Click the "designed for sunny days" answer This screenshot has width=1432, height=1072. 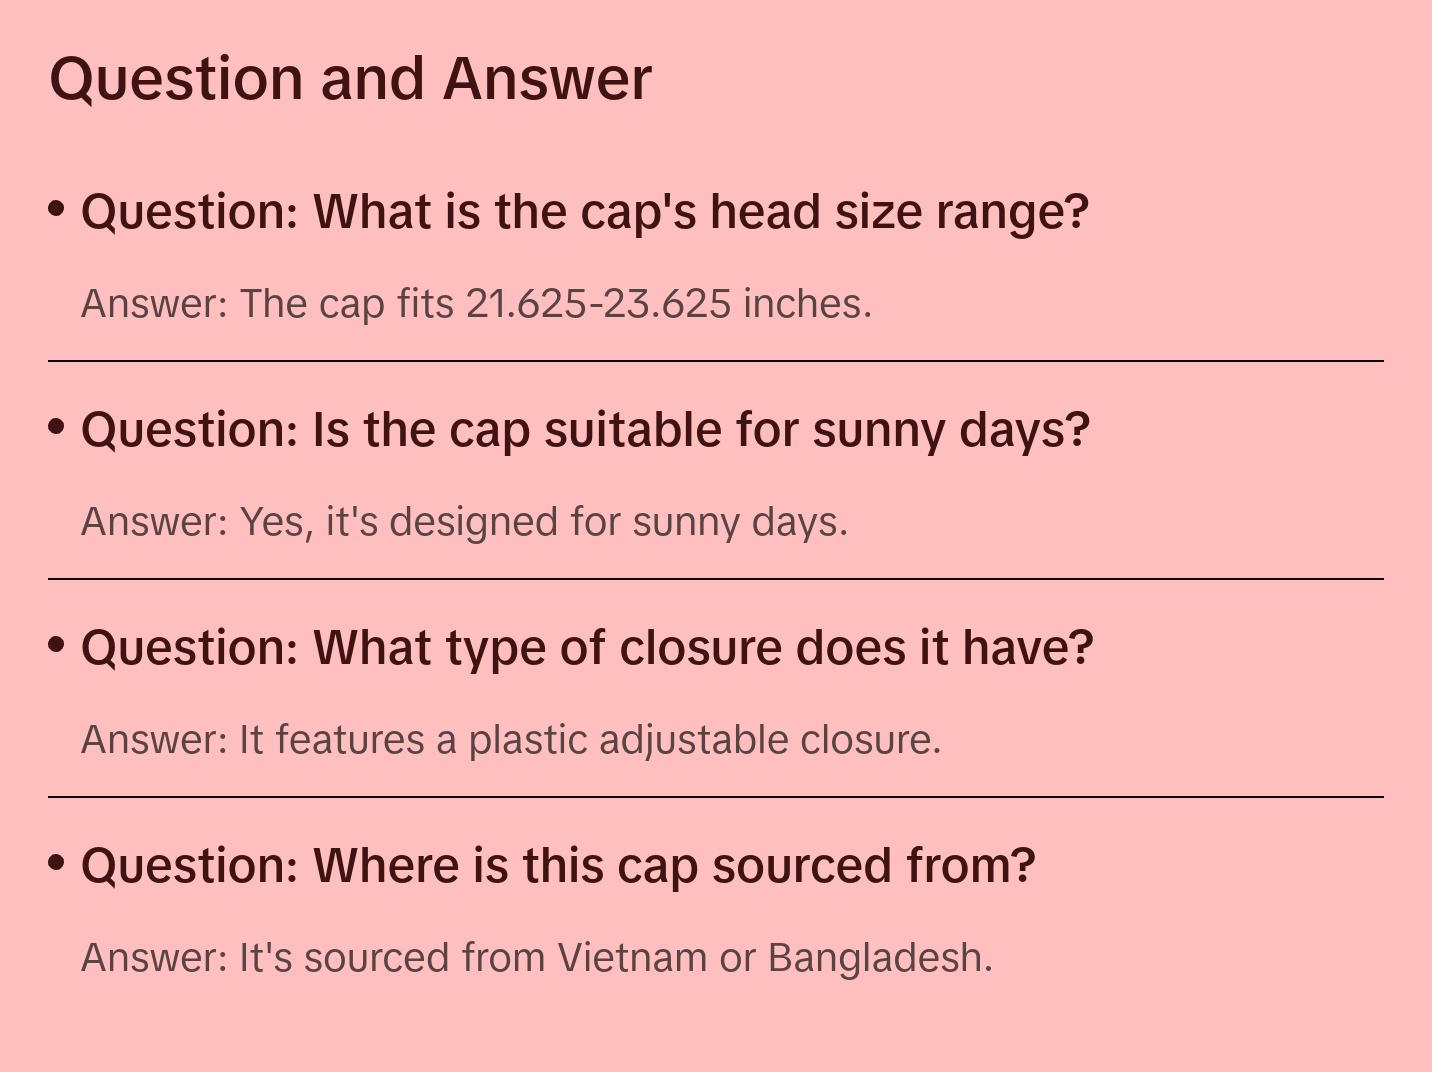point(464,522)
